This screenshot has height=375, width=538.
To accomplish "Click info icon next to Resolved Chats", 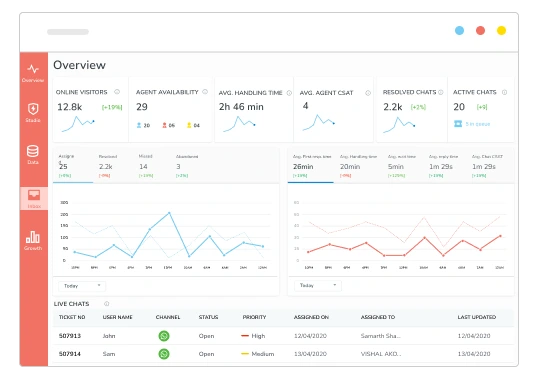I will 441,92.
